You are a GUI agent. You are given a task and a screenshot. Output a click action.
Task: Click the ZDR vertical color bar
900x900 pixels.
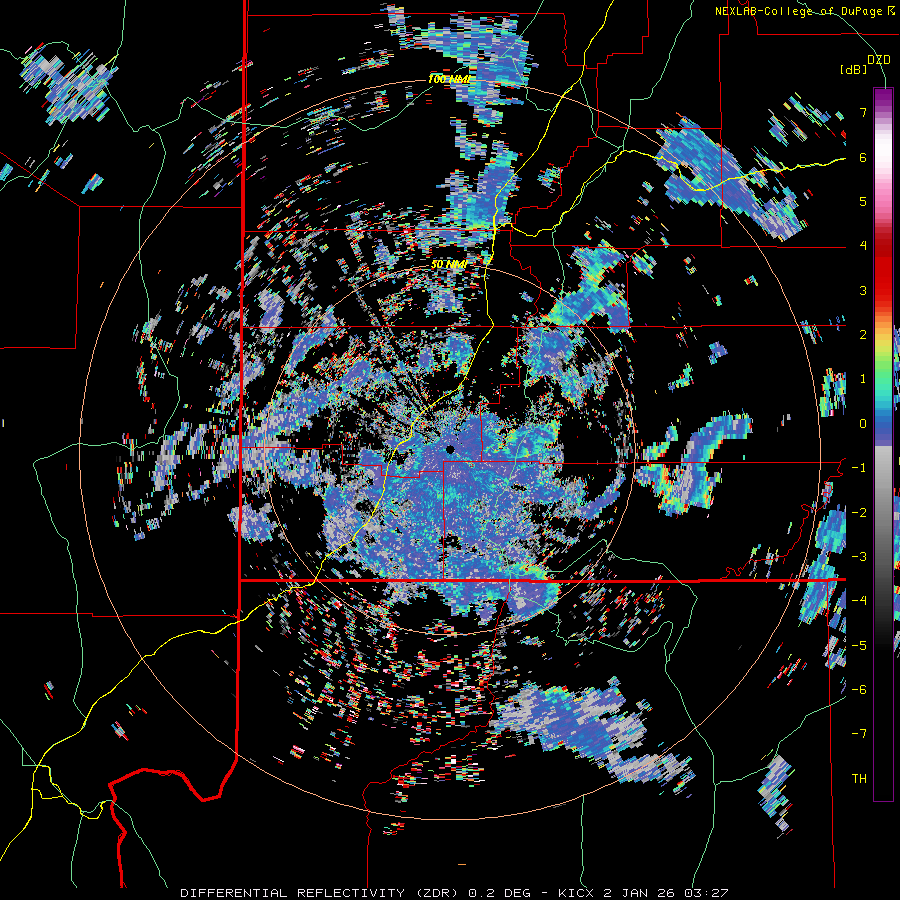[x=883, y=444]
